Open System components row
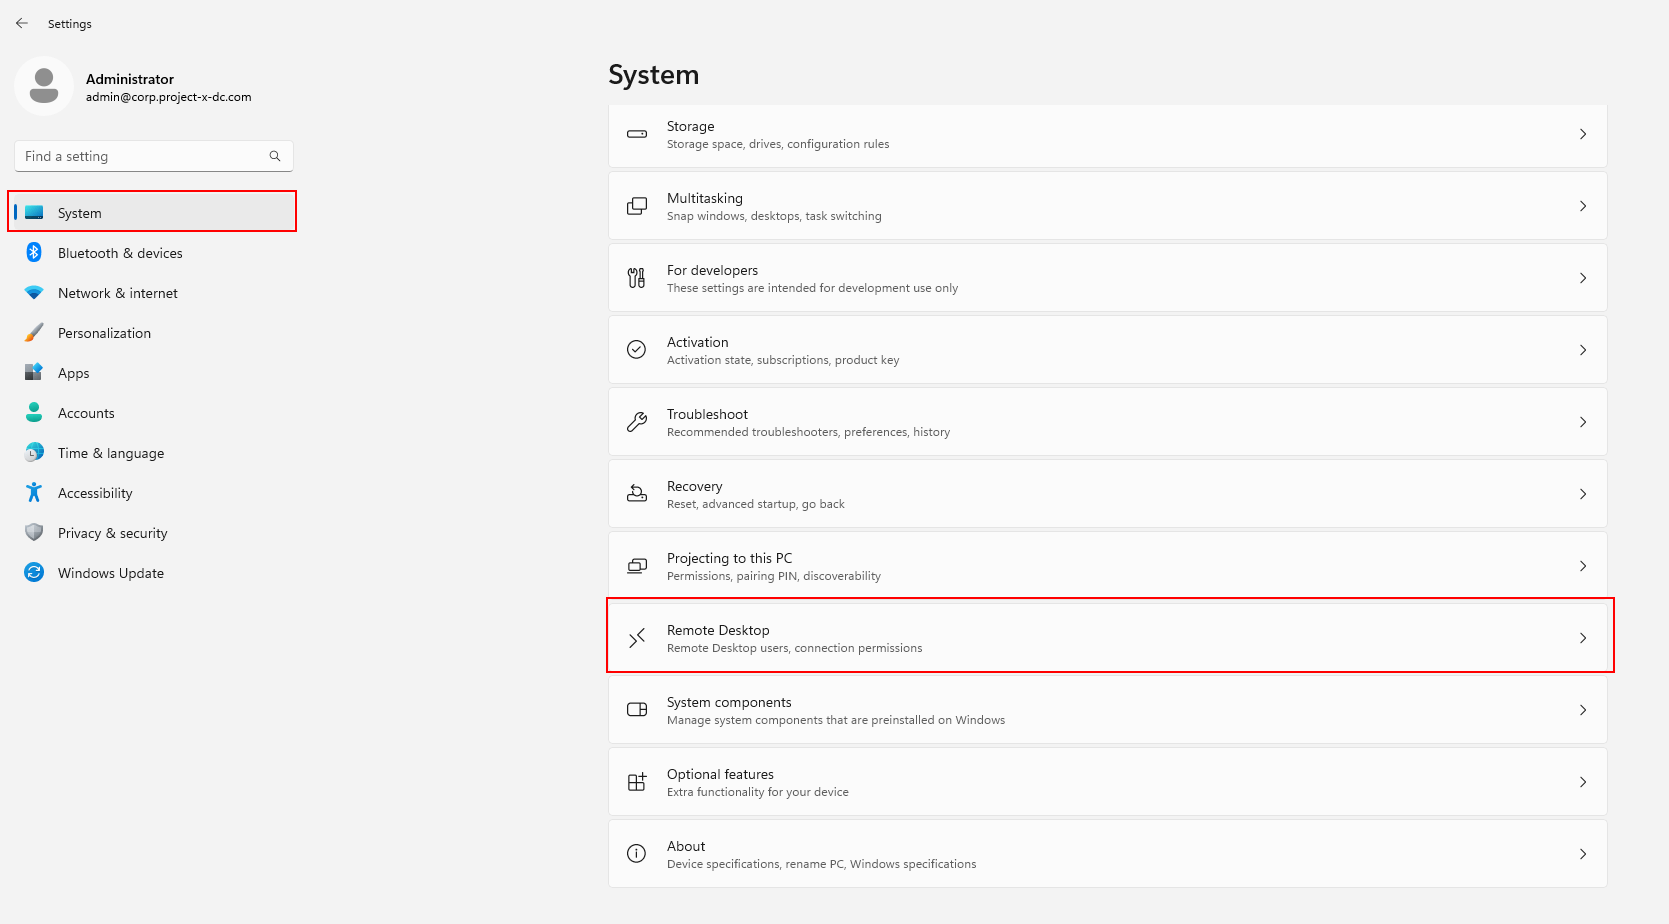Image resolution: width=1669 pixels, height=924 pixels. click(1106, 710)
